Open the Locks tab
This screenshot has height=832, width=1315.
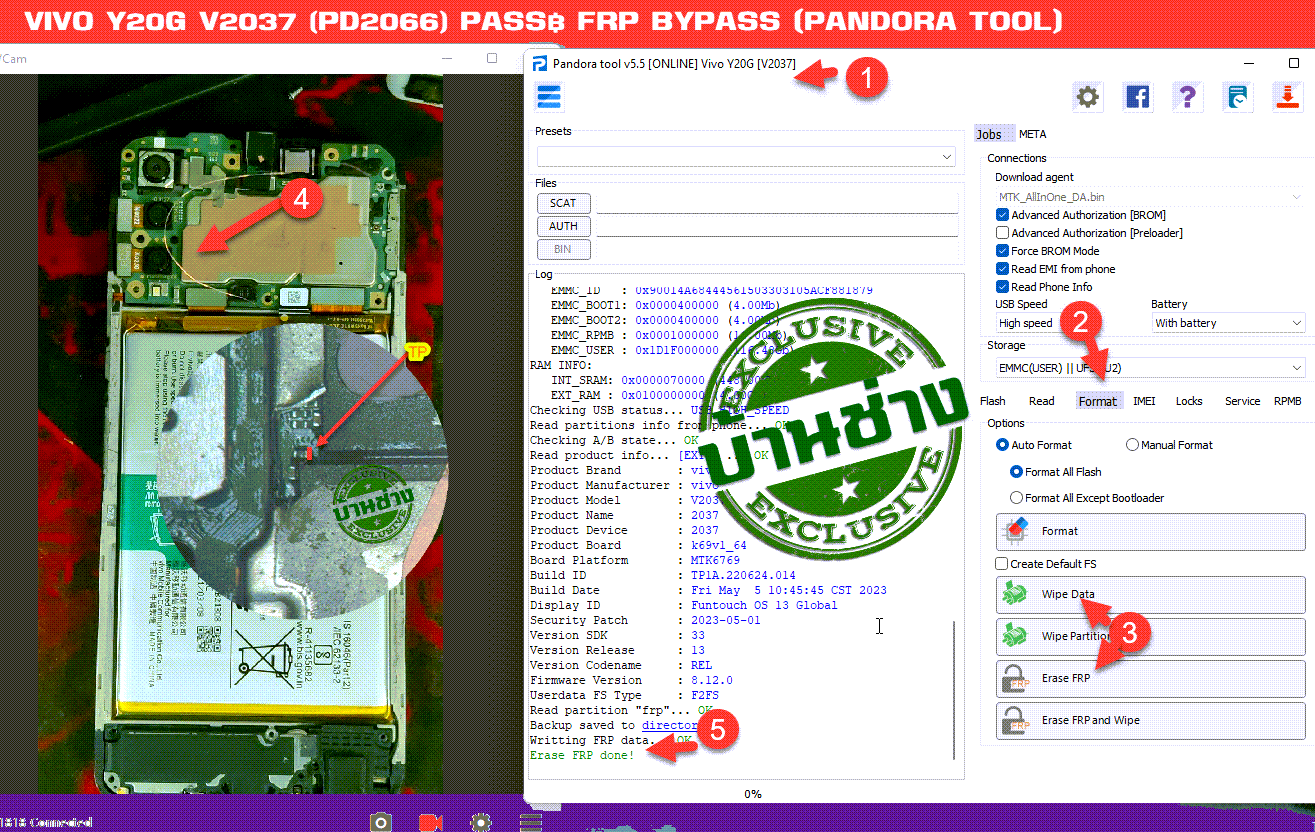(x=1189, y=401)
